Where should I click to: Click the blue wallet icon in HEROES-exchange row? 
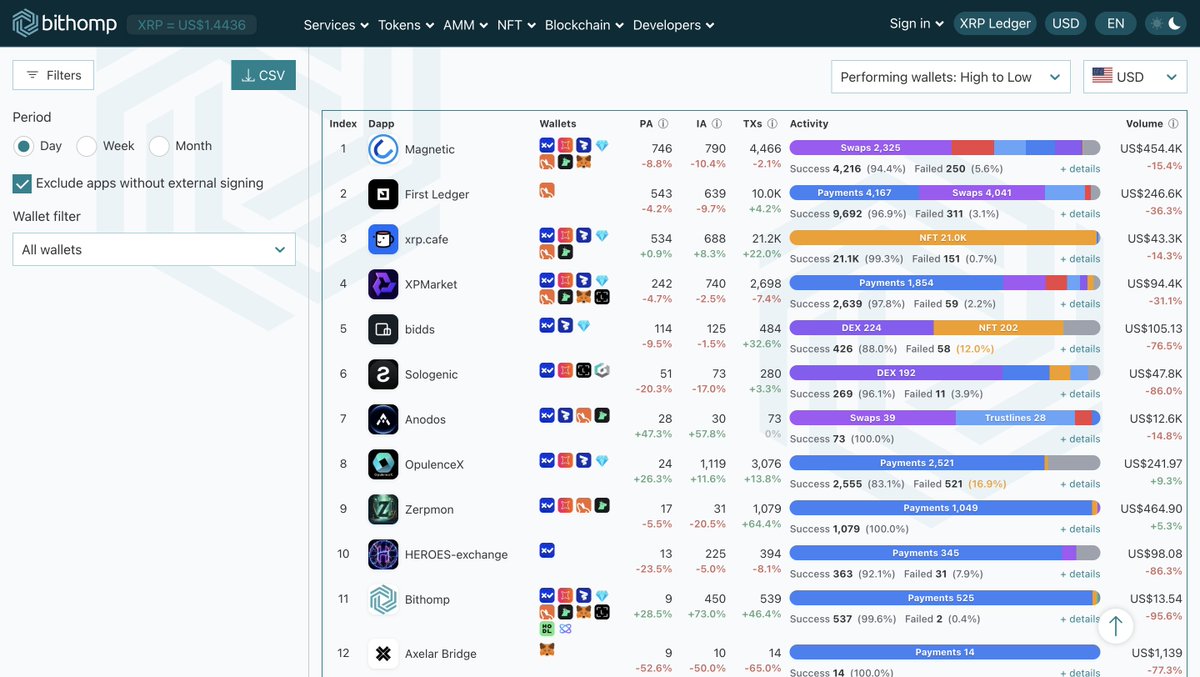547,550
